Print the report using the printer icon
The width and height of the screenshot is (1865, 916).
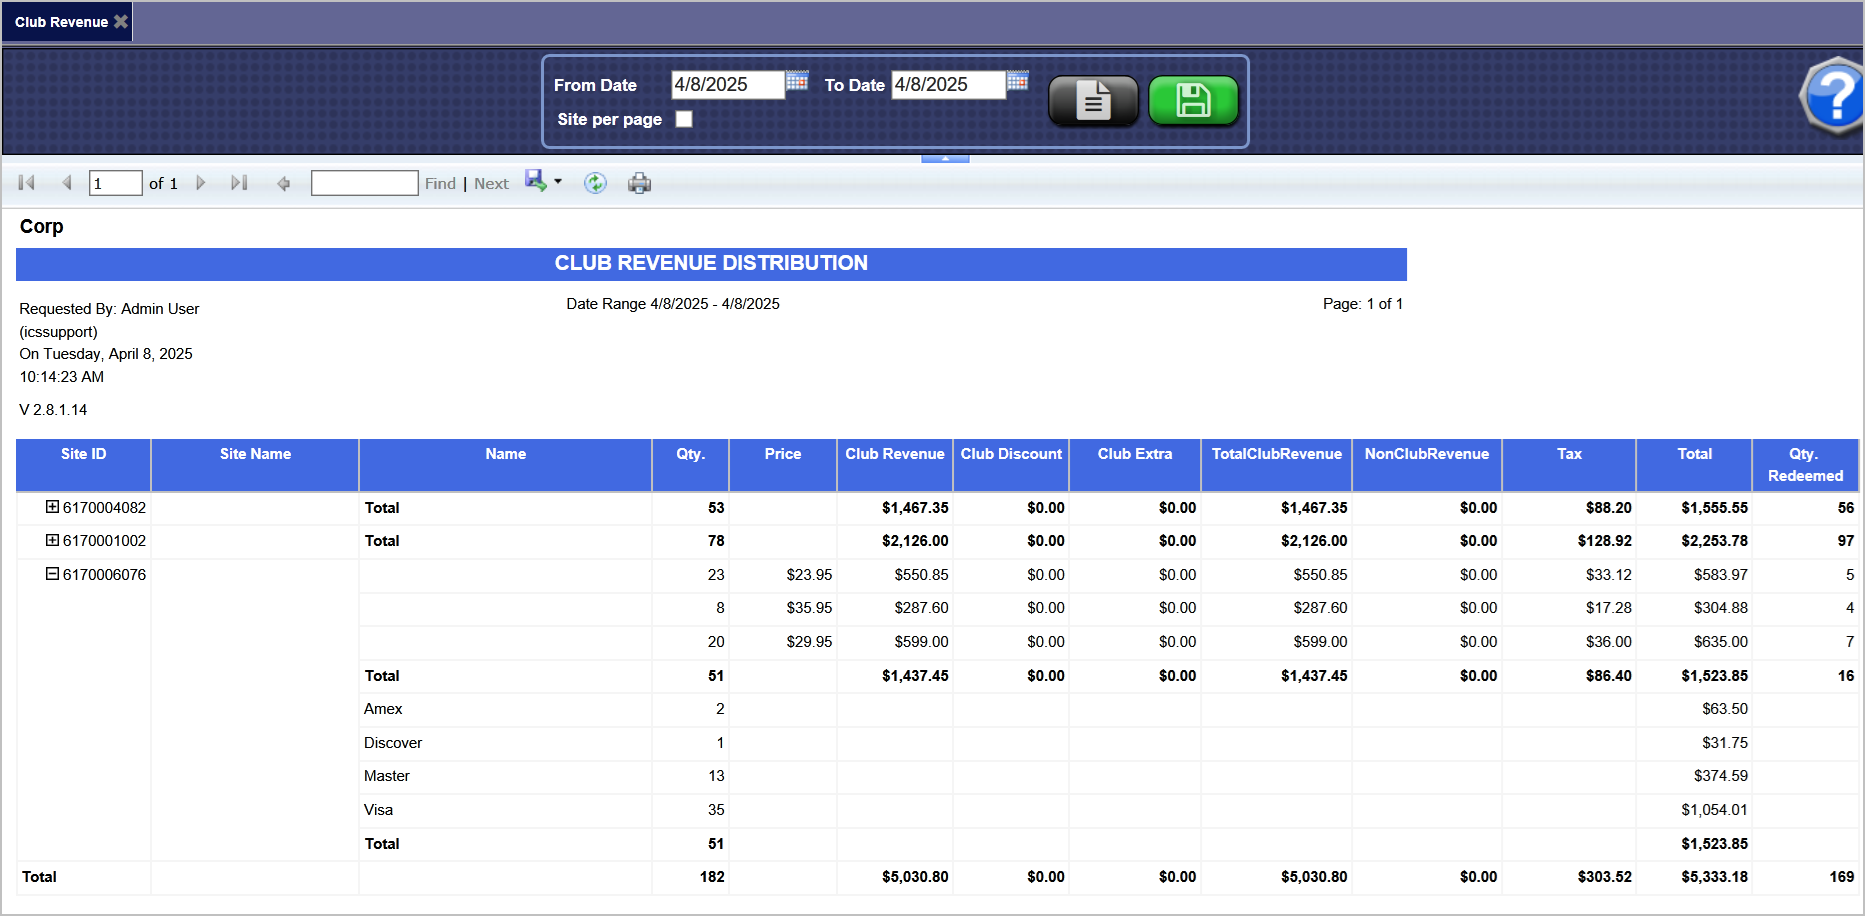[x=639, y=183]
